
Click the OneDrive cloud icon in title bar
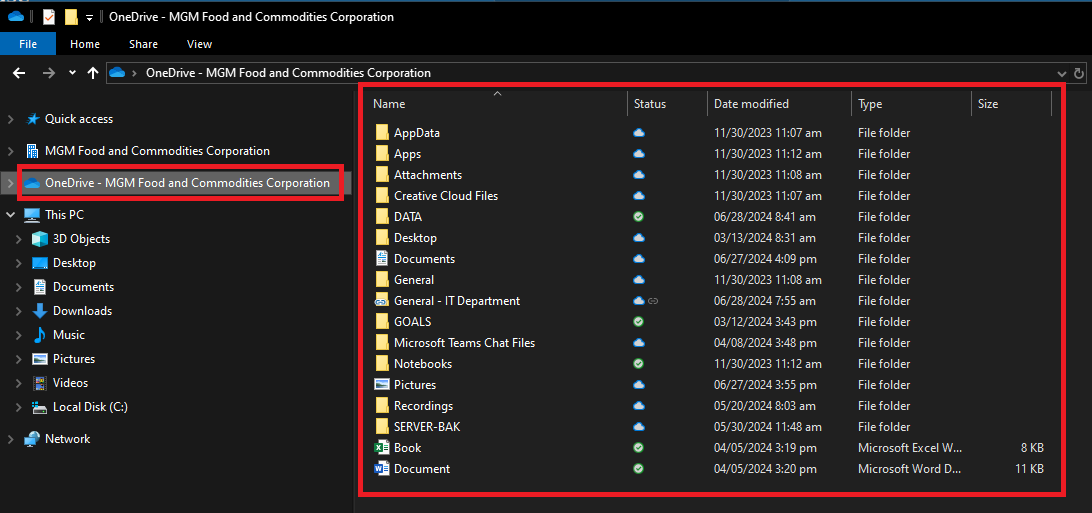tap(16, 17)
